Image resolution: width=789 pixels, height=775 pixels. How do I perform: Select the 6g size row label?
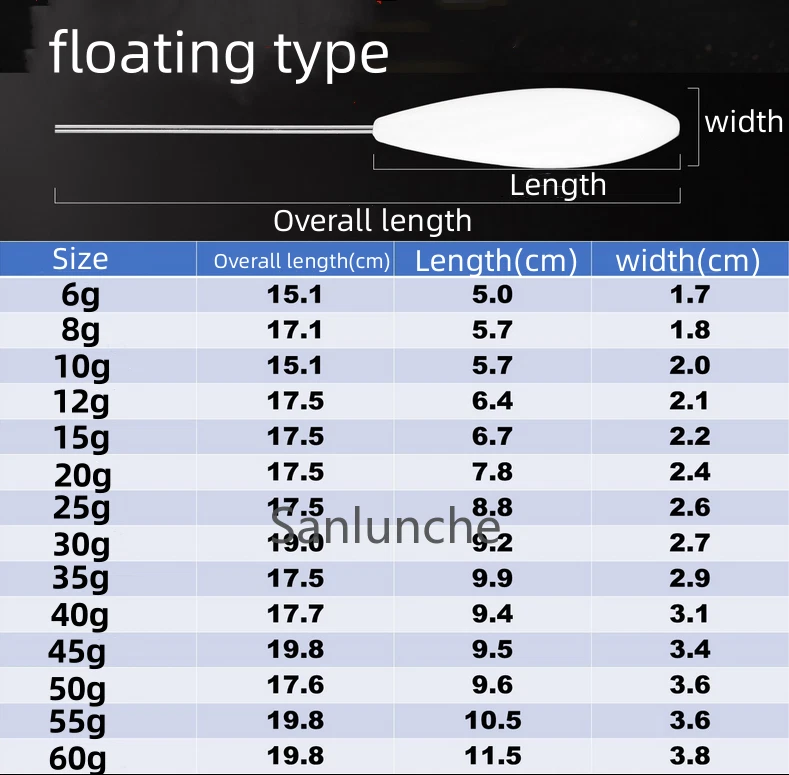click(x=80, y=295)
